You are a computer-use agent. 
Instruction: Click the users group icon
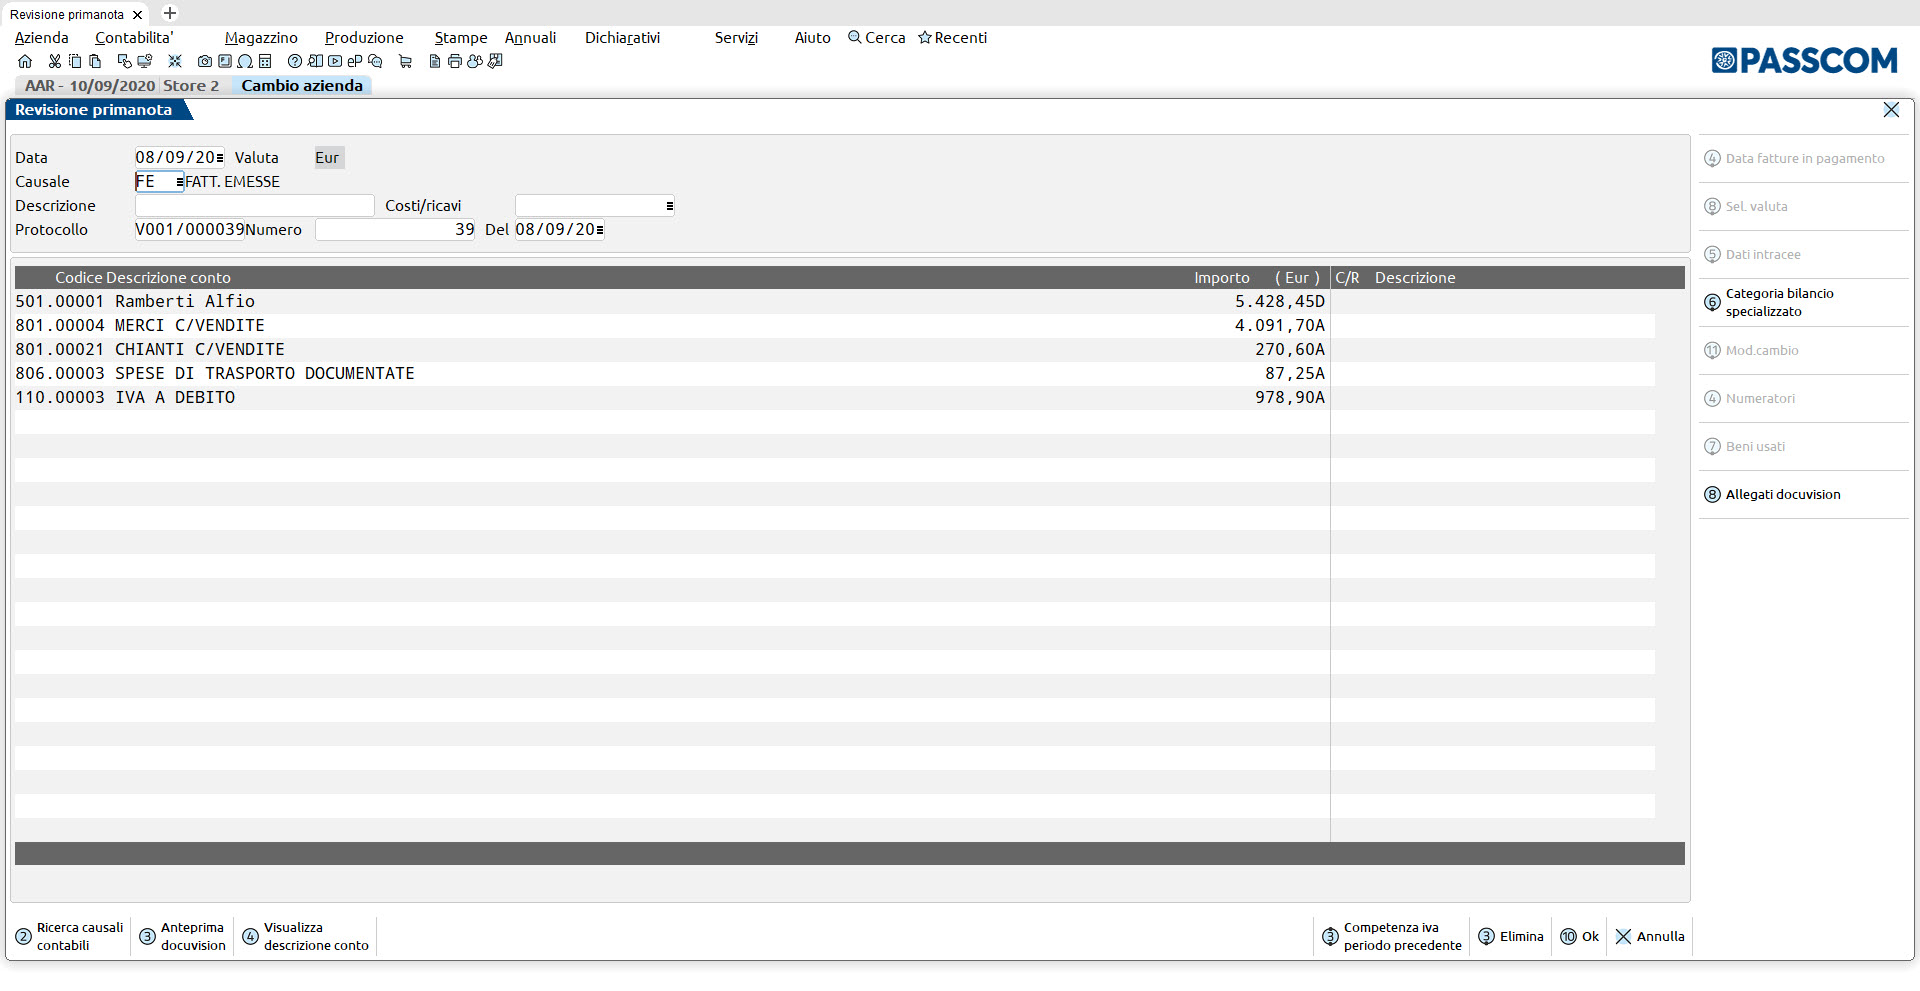[x=475, y=61]
